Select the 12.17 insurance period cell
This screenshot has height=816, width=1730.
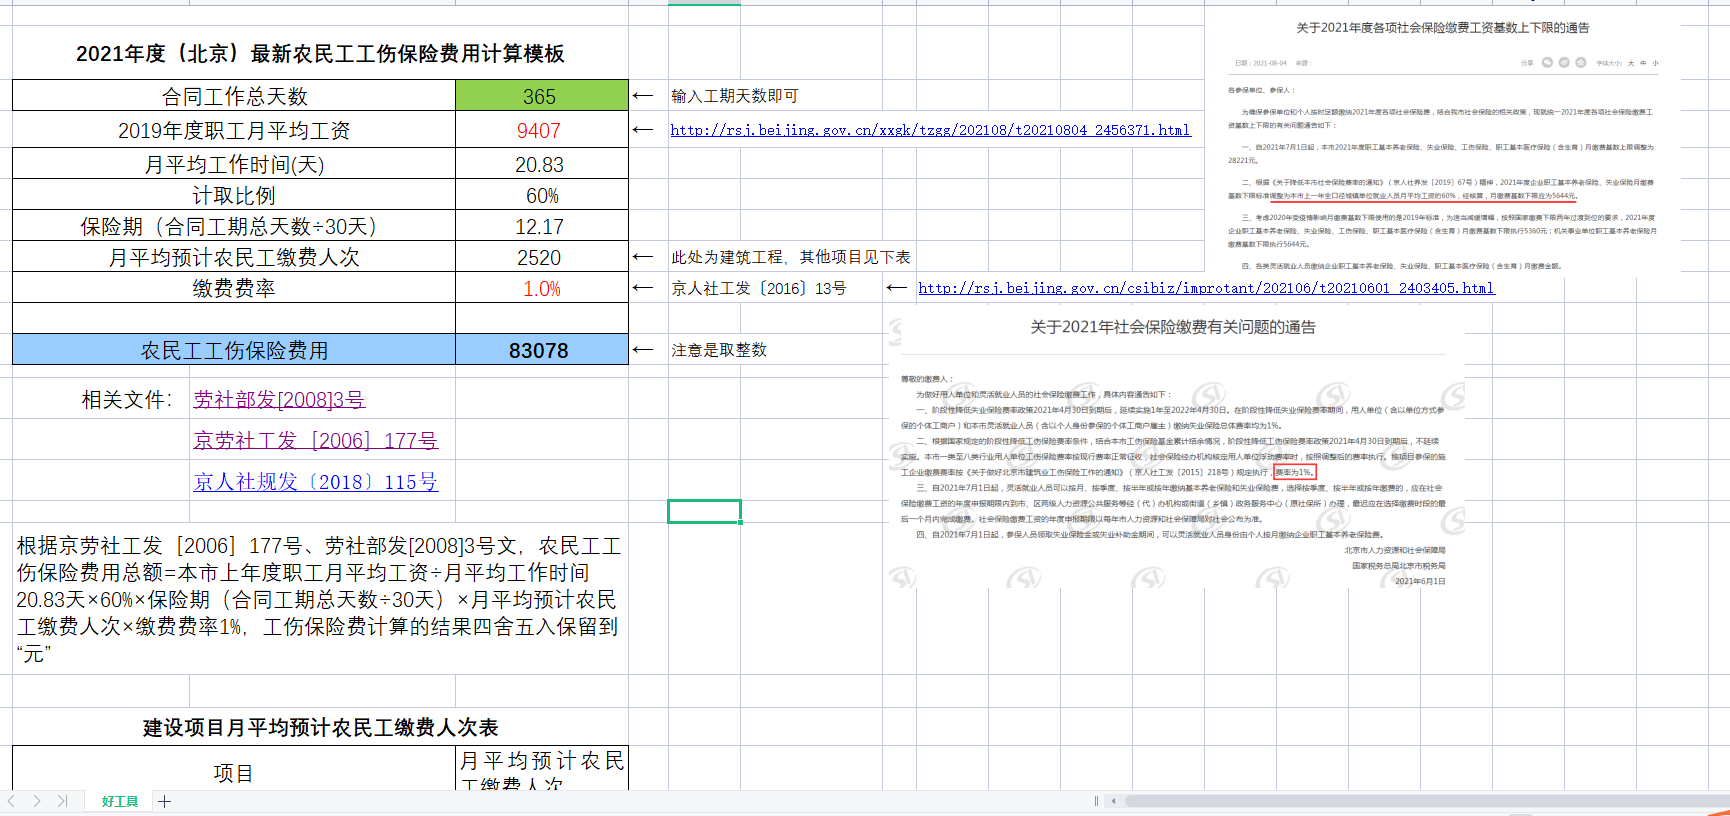point(541,227)
